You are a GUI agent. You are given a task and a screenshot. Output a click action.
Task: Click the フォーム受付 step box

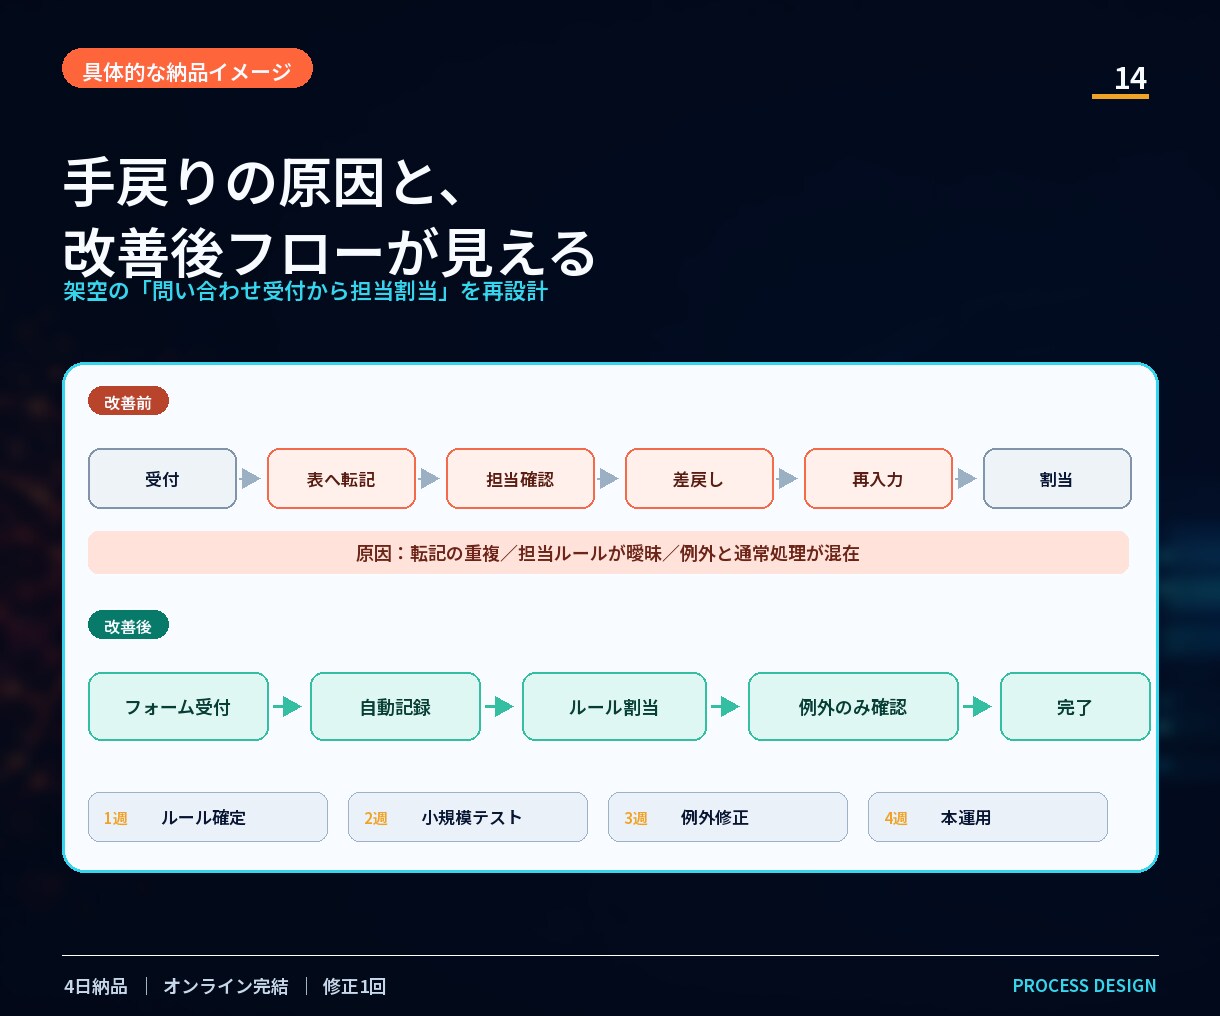(x=178, y=707)
